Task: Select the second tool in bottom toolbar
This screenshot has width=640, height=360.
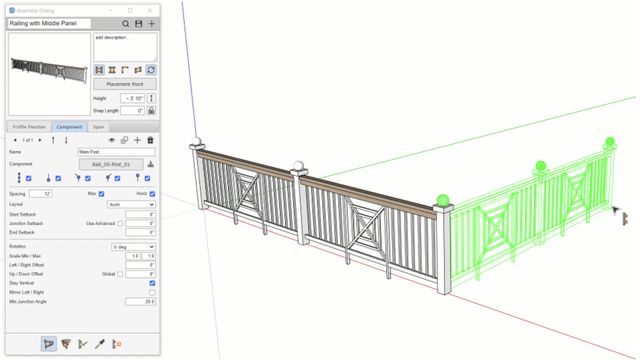Action: 66,344
